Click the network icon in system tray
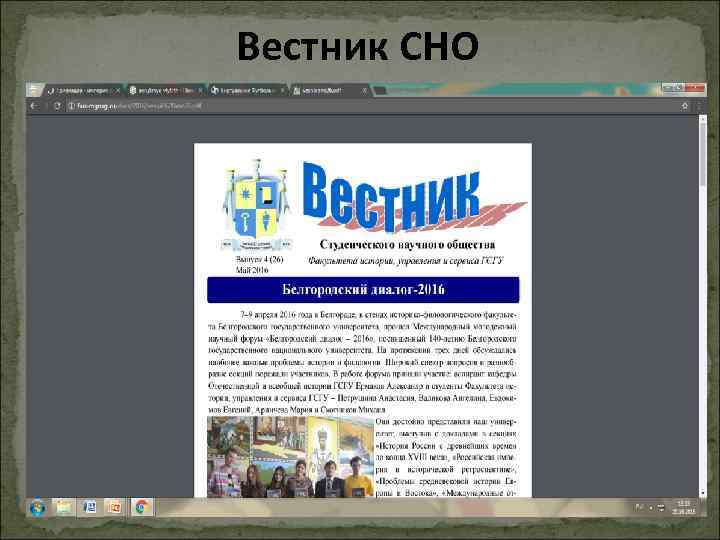Image resolution: width=720 pixels, height=540 pixels. [x=661, y=508]
